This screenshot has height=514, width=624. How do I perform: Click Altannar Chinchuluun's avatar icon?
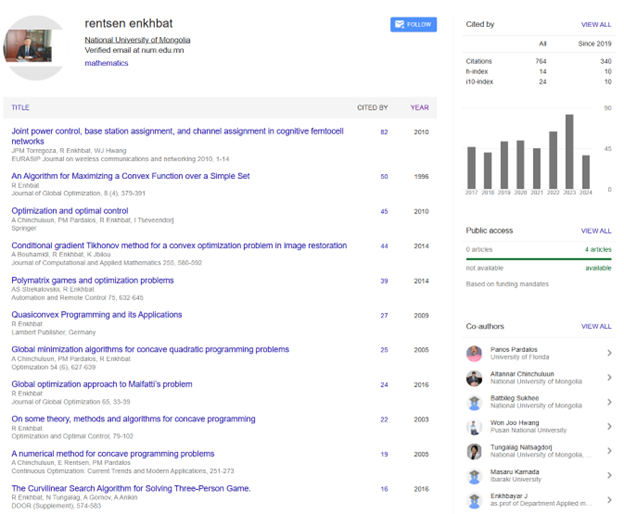[474, 378]
